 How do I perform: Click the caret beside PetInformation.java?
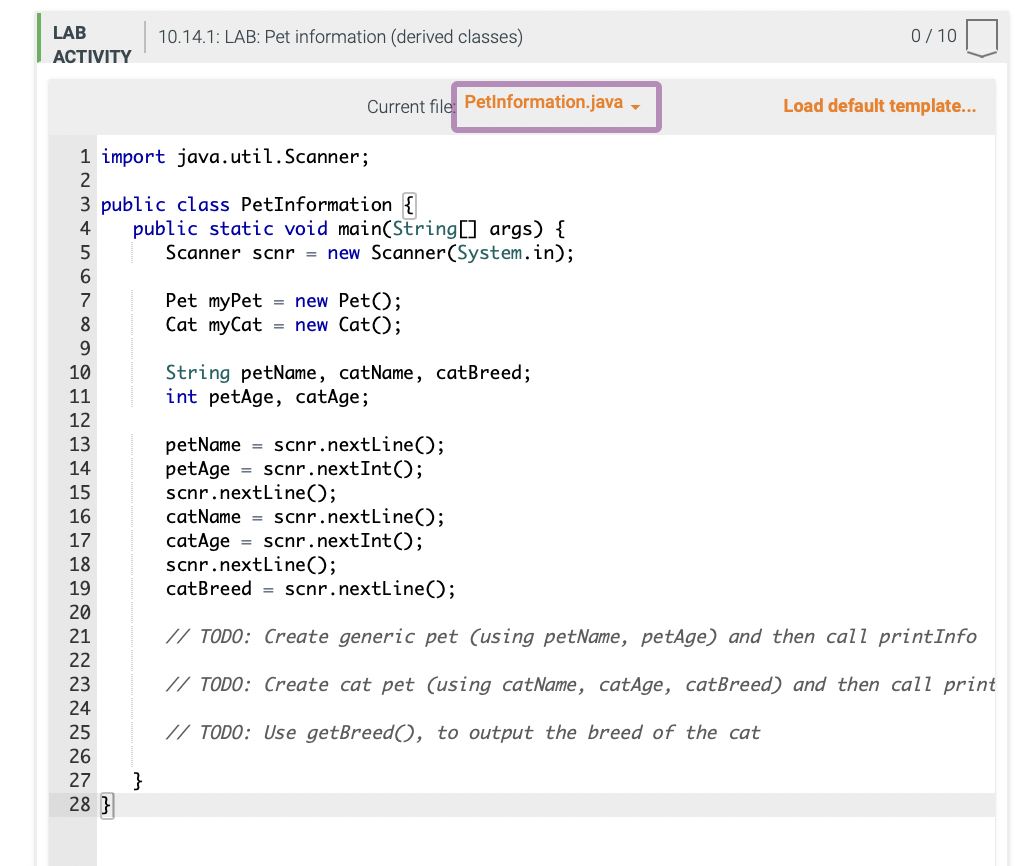(x=637, y=107)
